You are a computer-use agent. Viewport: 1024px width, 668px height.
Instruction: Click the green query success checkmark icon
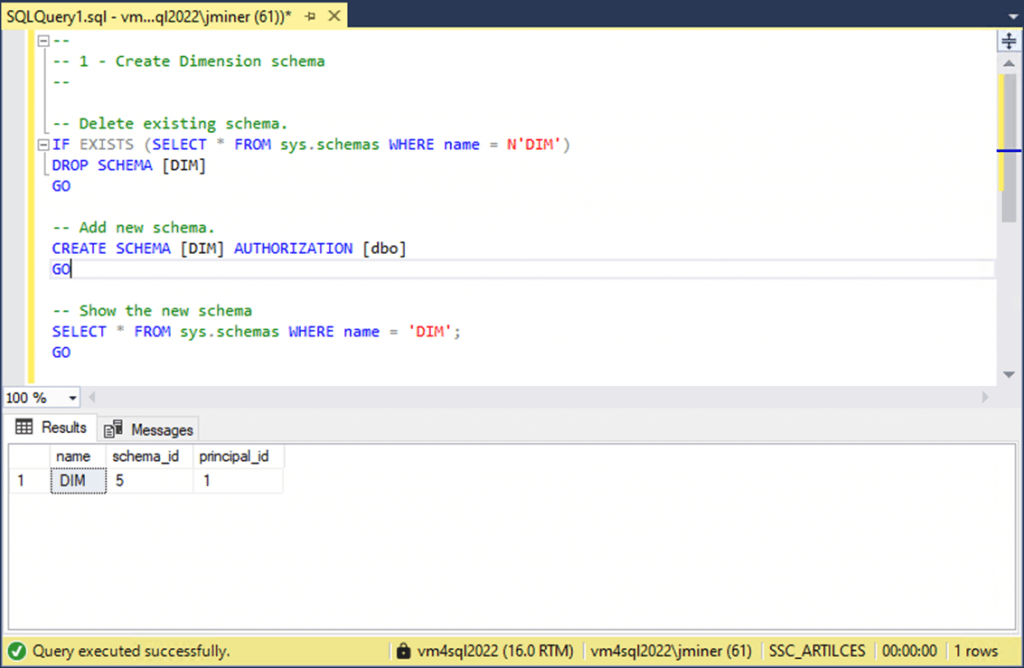pos(17,651)
